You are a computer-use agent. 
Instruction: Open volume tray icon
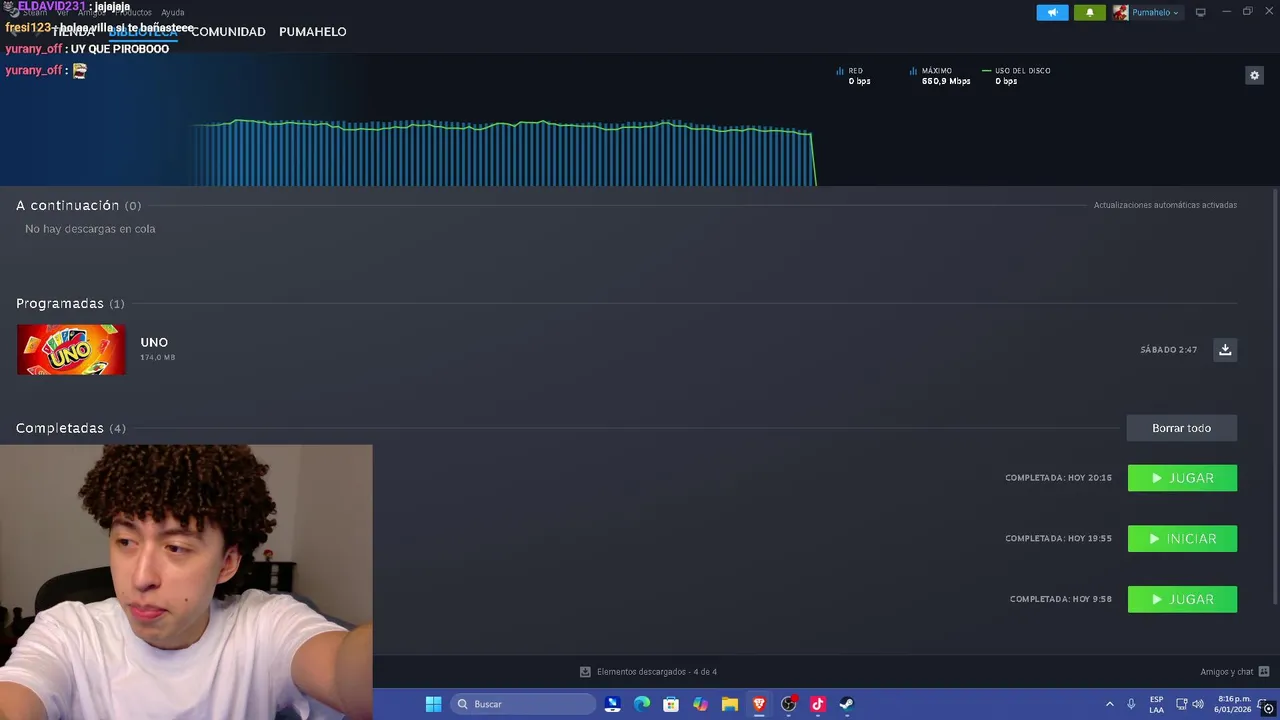[x=1198, y=704]
